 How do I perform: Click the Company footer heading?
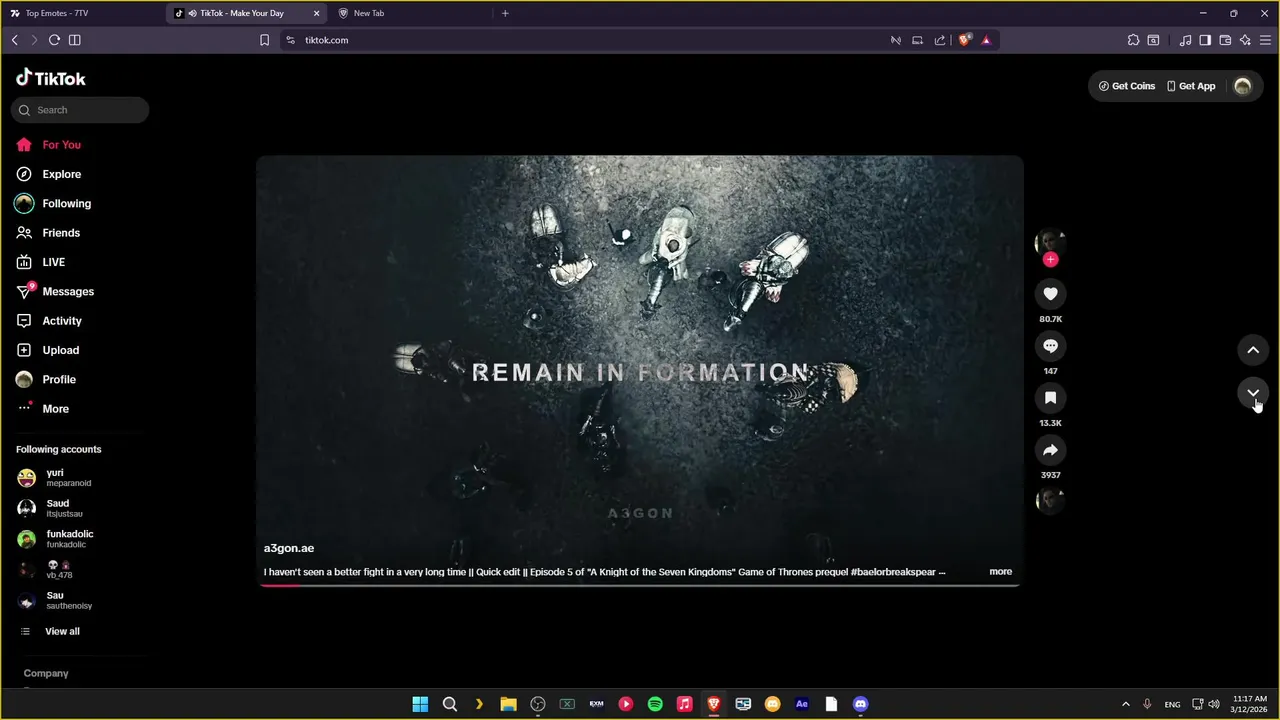click(46, 673)
